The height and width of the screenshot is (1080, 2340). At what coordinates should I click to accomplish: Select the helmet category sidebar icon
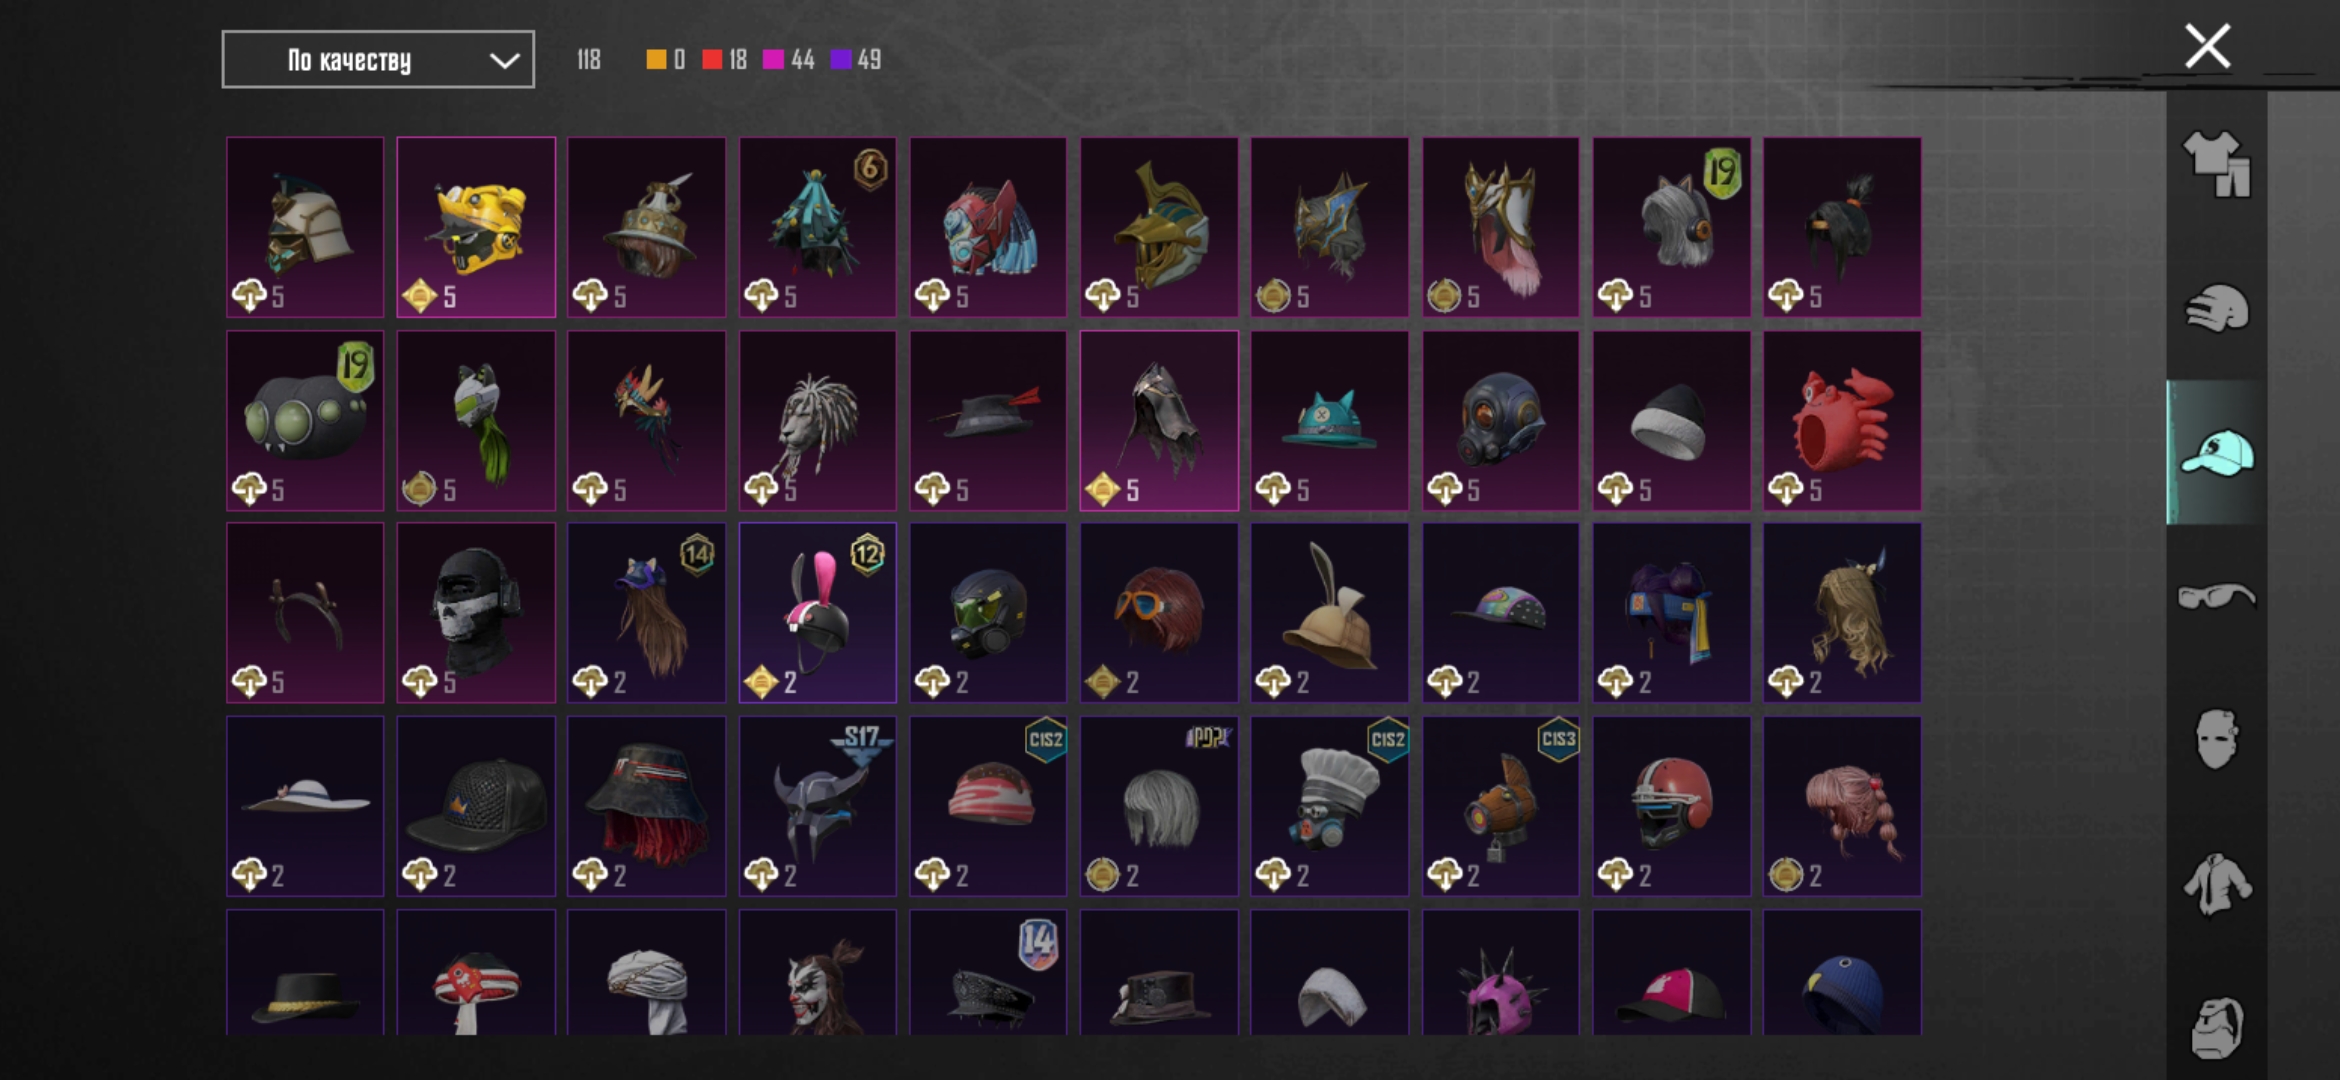click(x=2216, y=308)
